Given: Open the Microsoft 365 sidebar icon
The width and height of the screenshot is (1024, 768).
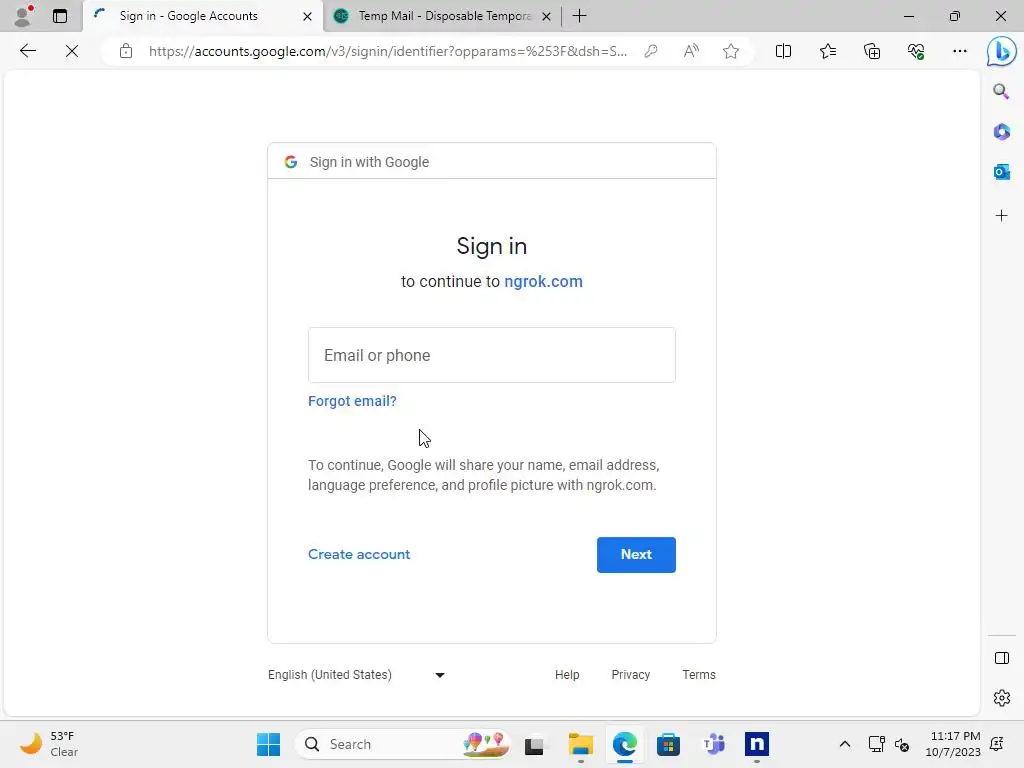Looking at the screenshot, I should coord(1001,132).
